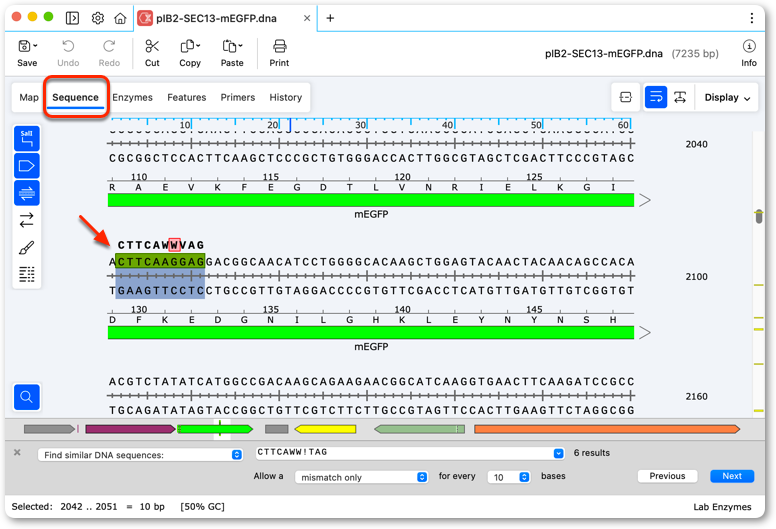Select the Sequence tab
Image resolution: width=776 pixels, height=529 pixels.
pyautogui.click(x=76, y=97)
